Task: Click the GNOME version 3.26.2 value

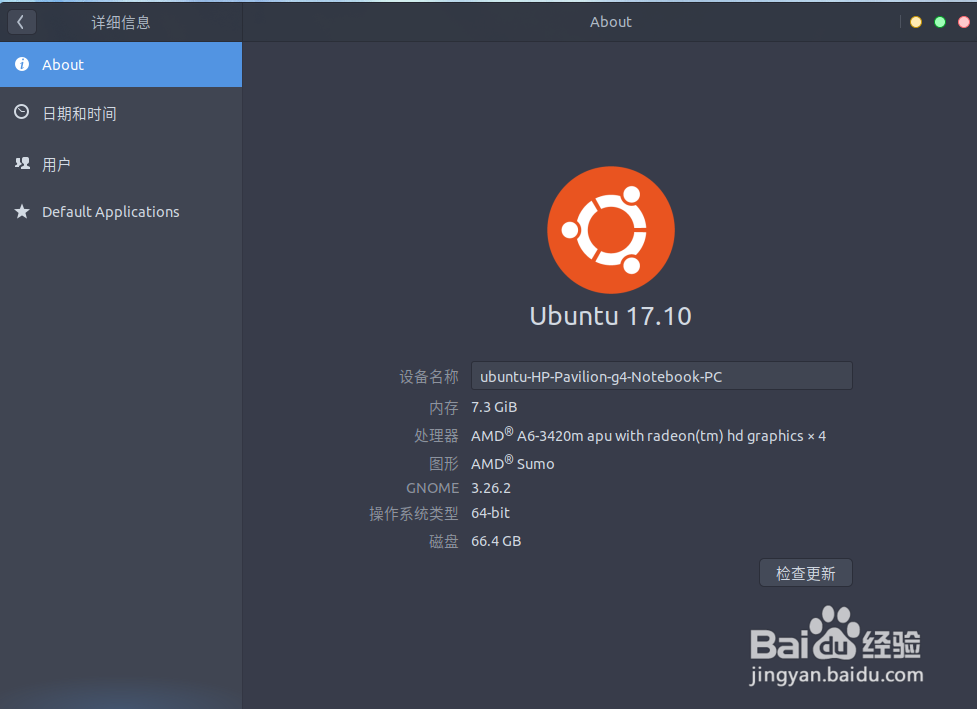Action: click(x=491, y=488)
